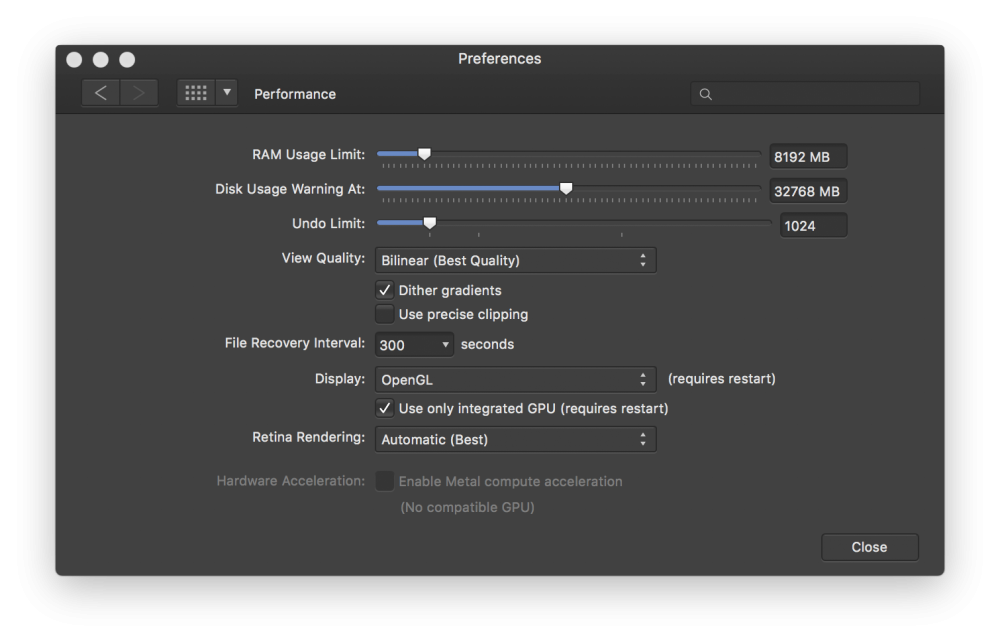Click the RAM Usage Limit label

click(309, 154)
